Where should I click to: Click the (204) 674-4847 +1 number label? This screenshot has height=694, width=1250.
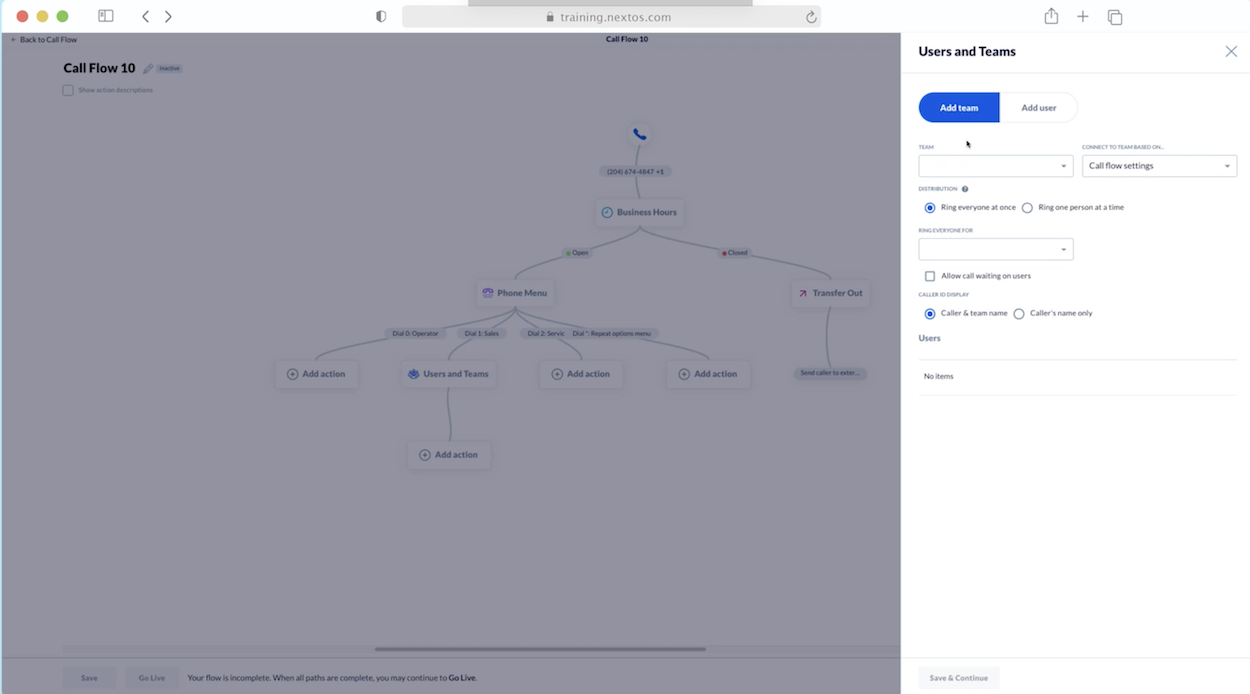coord(635,171)
